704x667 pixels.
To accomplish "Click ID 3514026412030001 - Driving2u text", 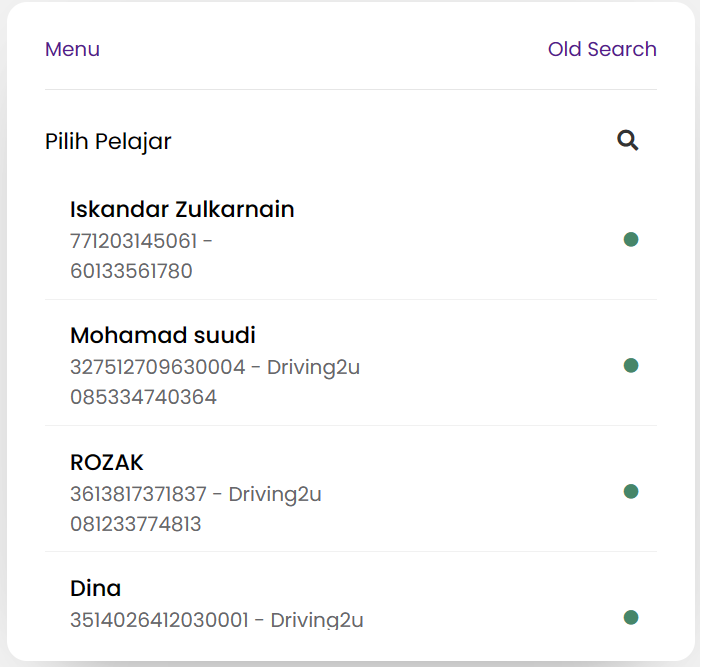I will point(217,620).
